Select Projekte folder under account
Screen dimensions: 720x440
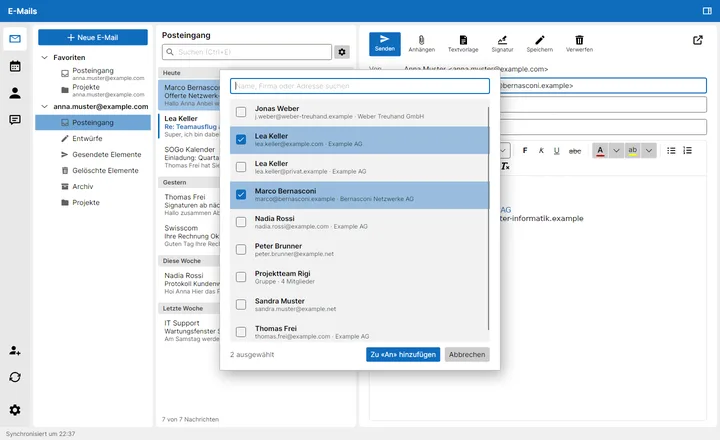click(x=93, y=203)
